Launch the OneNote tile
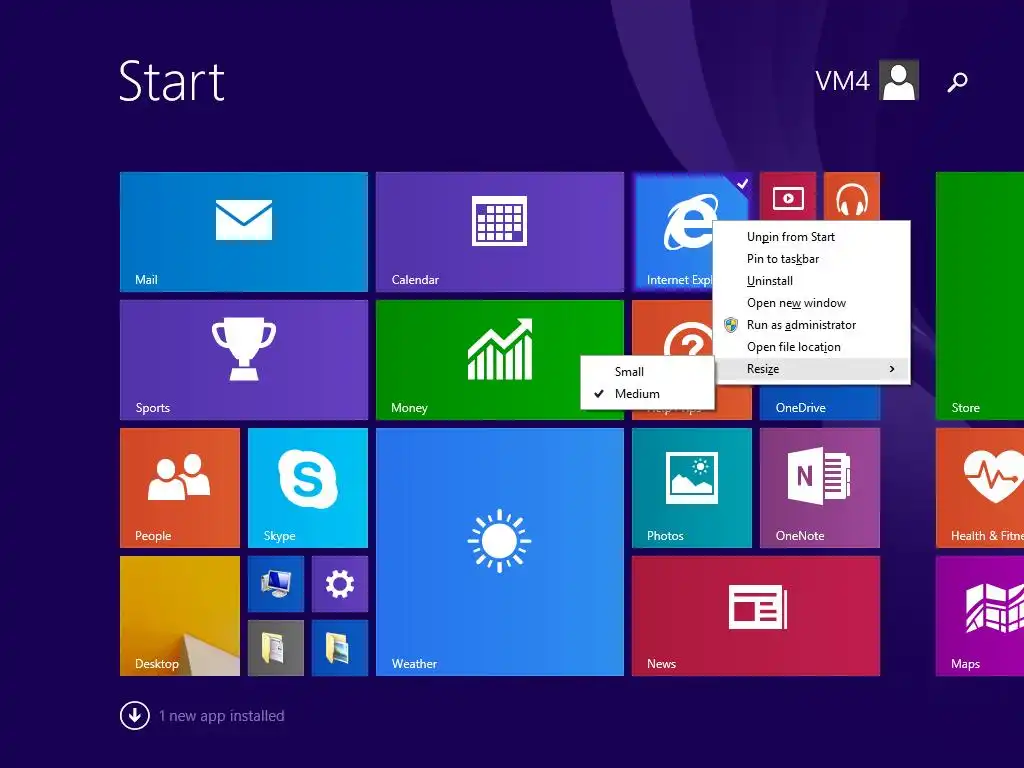The image size is (1024, 768). click(x=820, y=488)
